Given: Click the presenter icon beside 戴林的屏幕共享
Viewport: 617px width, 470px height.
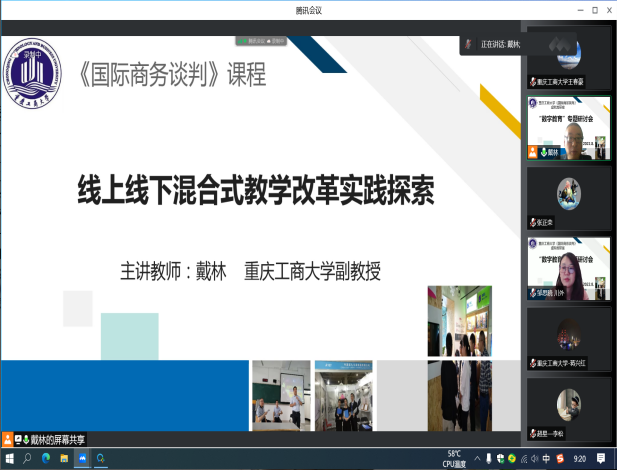Looking at the screenshot, I should click(x=8, y=439).
